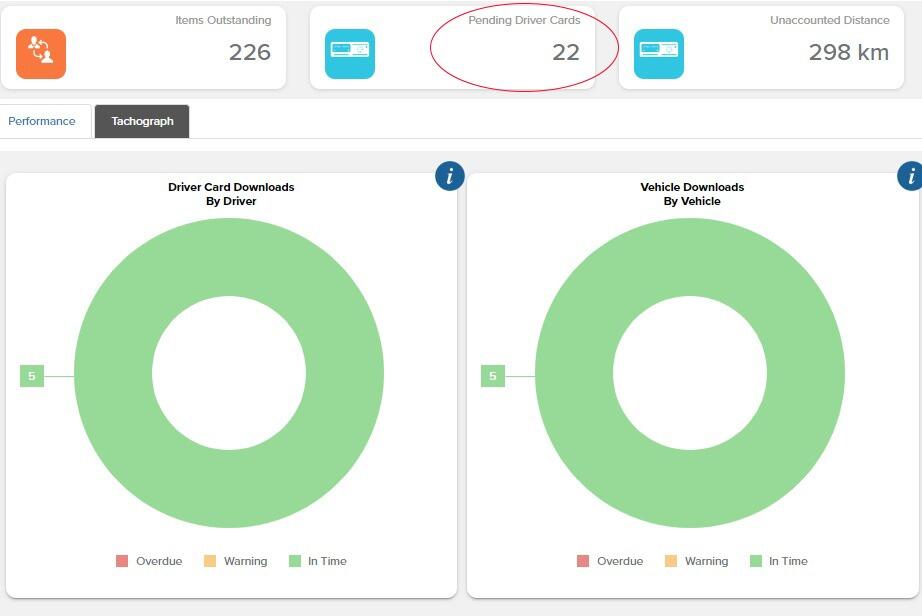This screenshot has height=616, width=922.
Task: Toggle In Time legend in Driver Card chart
Action: (318, 561)
